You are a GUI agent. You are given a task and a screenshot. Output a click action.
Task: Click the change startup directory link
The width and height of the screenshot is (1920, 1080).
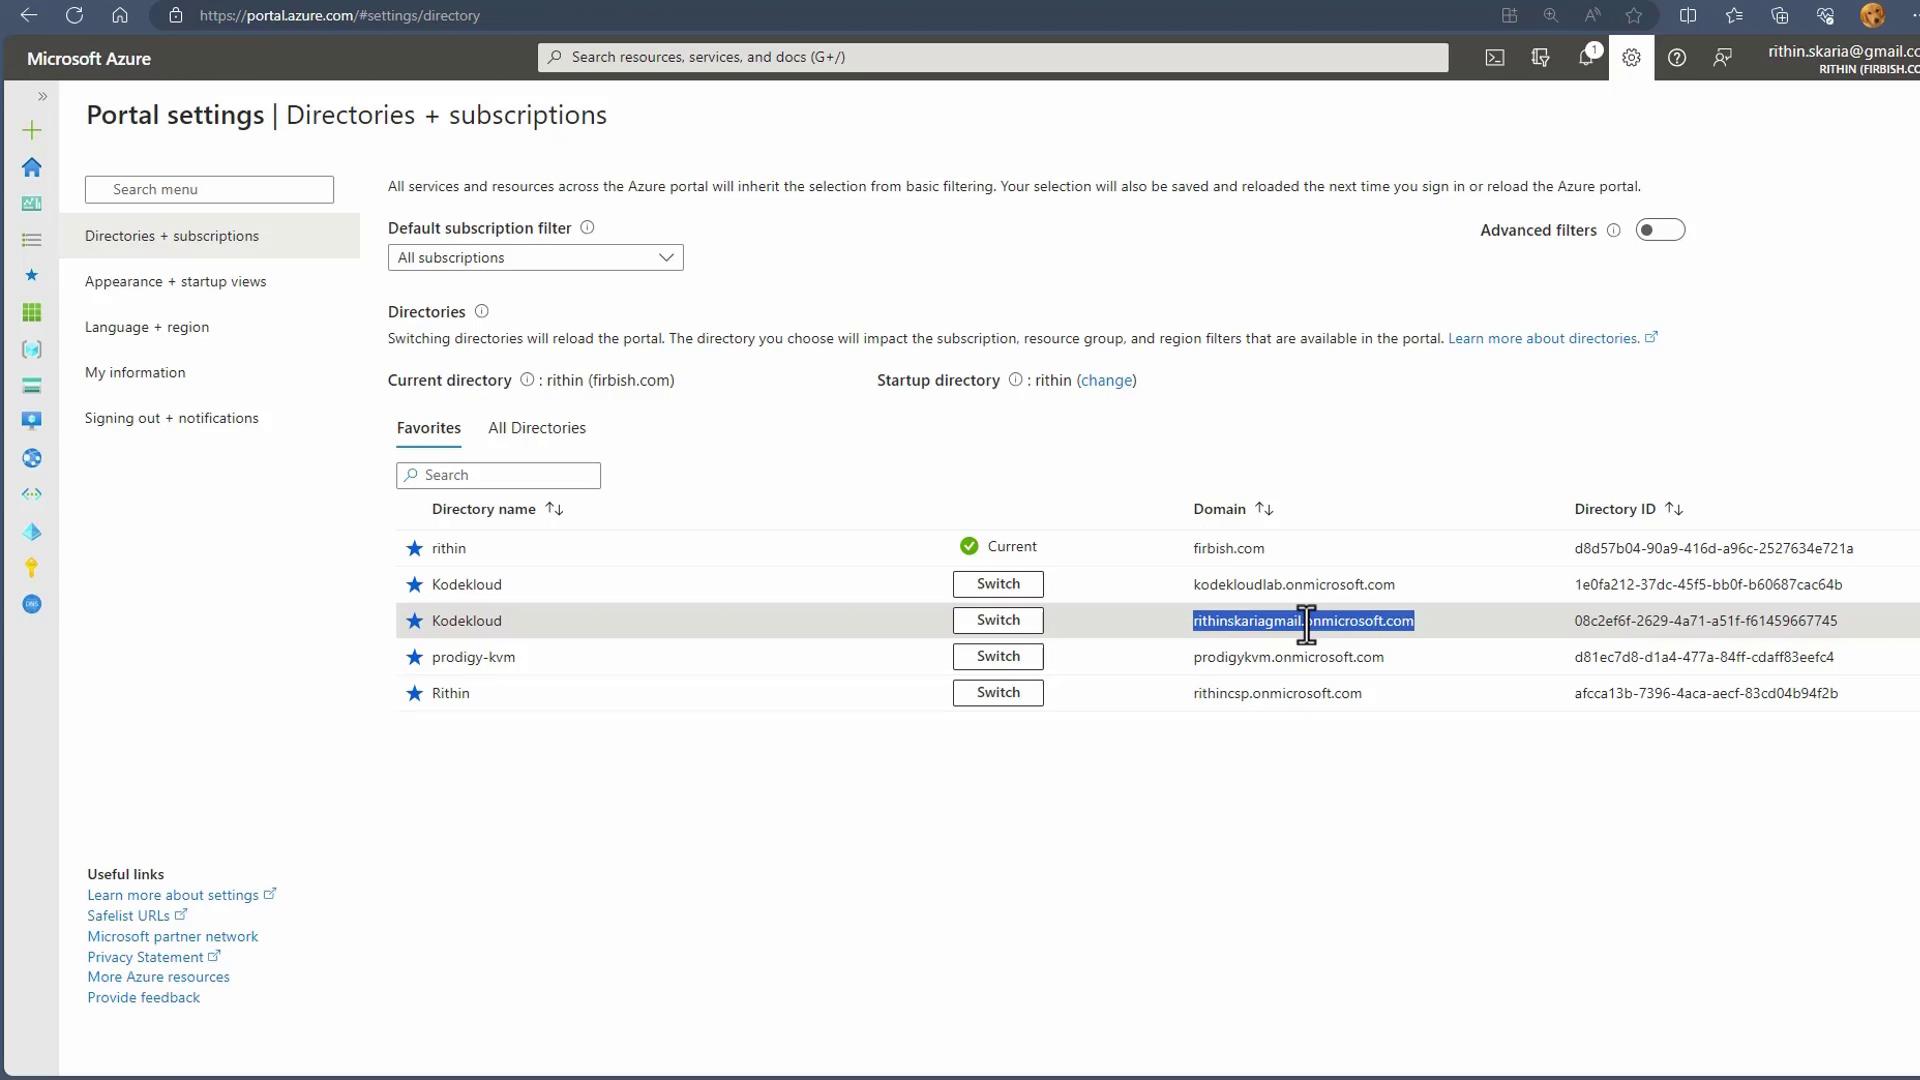tap(1106, 381)
